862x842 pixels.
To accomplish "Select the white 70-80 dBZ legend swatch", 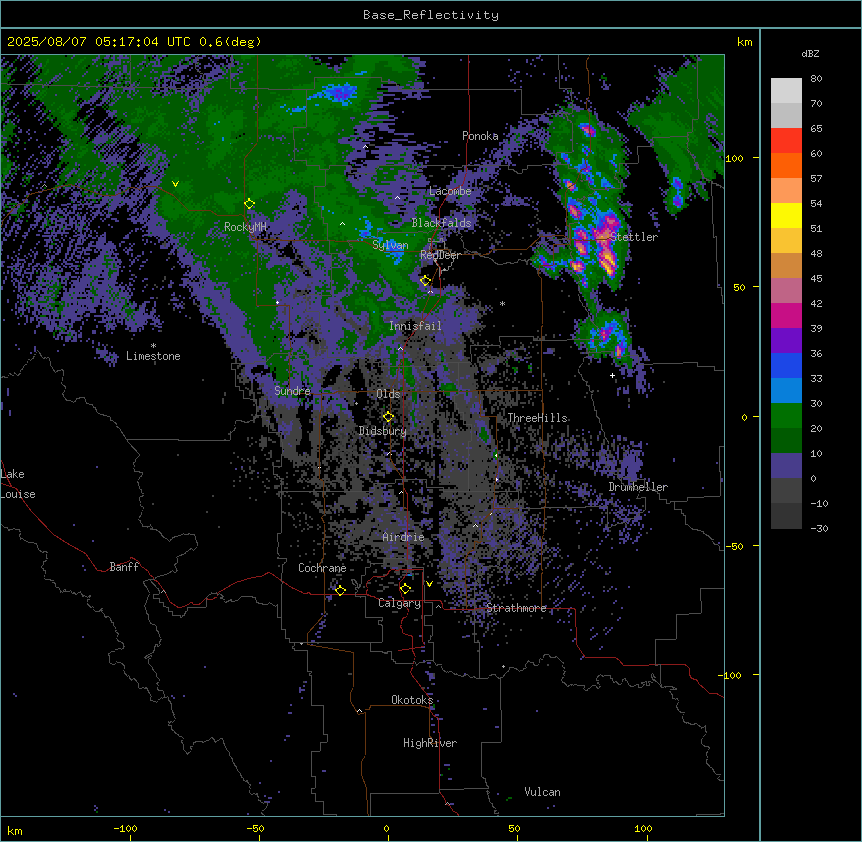I will tap(786, 91).
